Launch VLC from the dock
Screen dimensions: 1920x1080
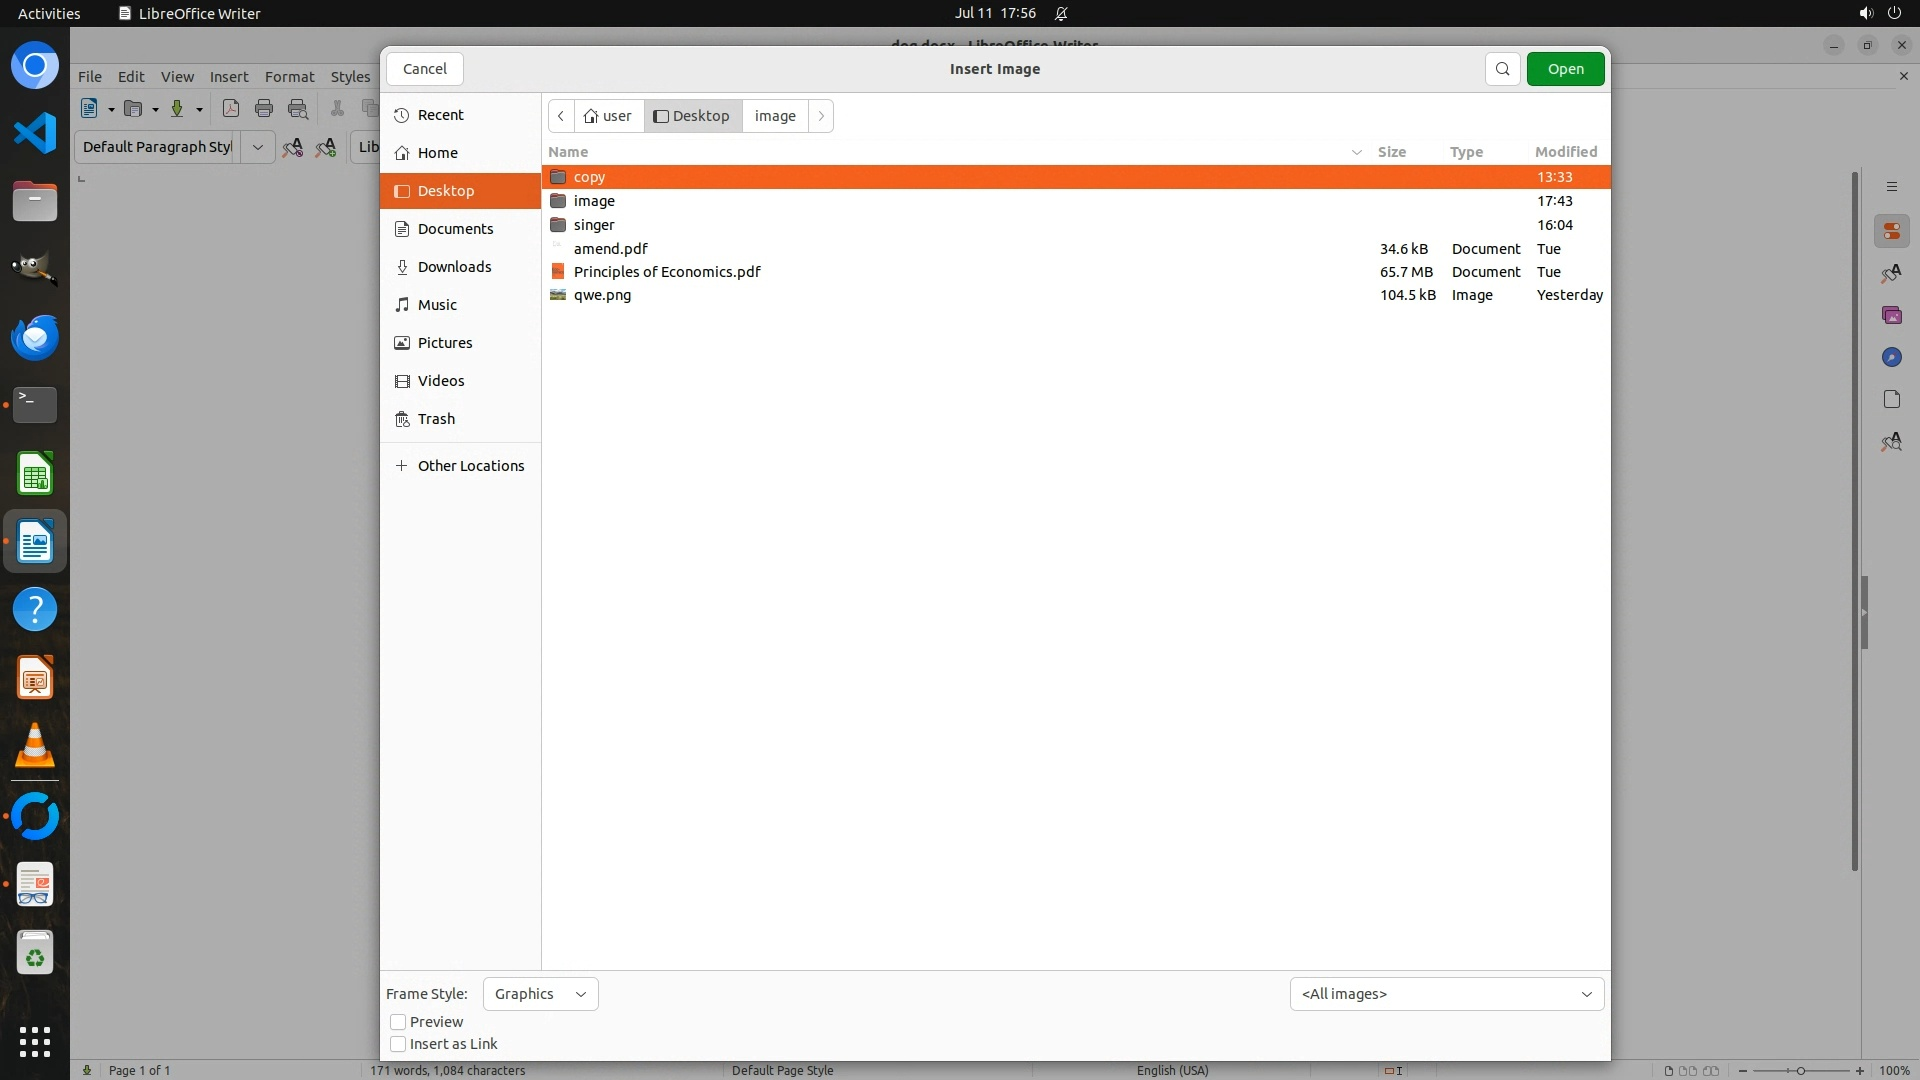[x=35, y=746]
